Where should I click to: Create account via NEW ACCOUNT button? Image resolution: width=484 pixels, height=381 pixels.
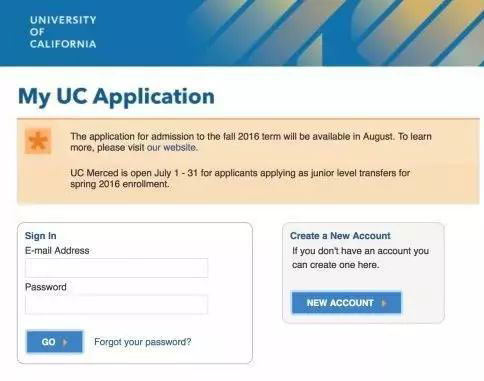pyautogui.click(x=347, y=303)
